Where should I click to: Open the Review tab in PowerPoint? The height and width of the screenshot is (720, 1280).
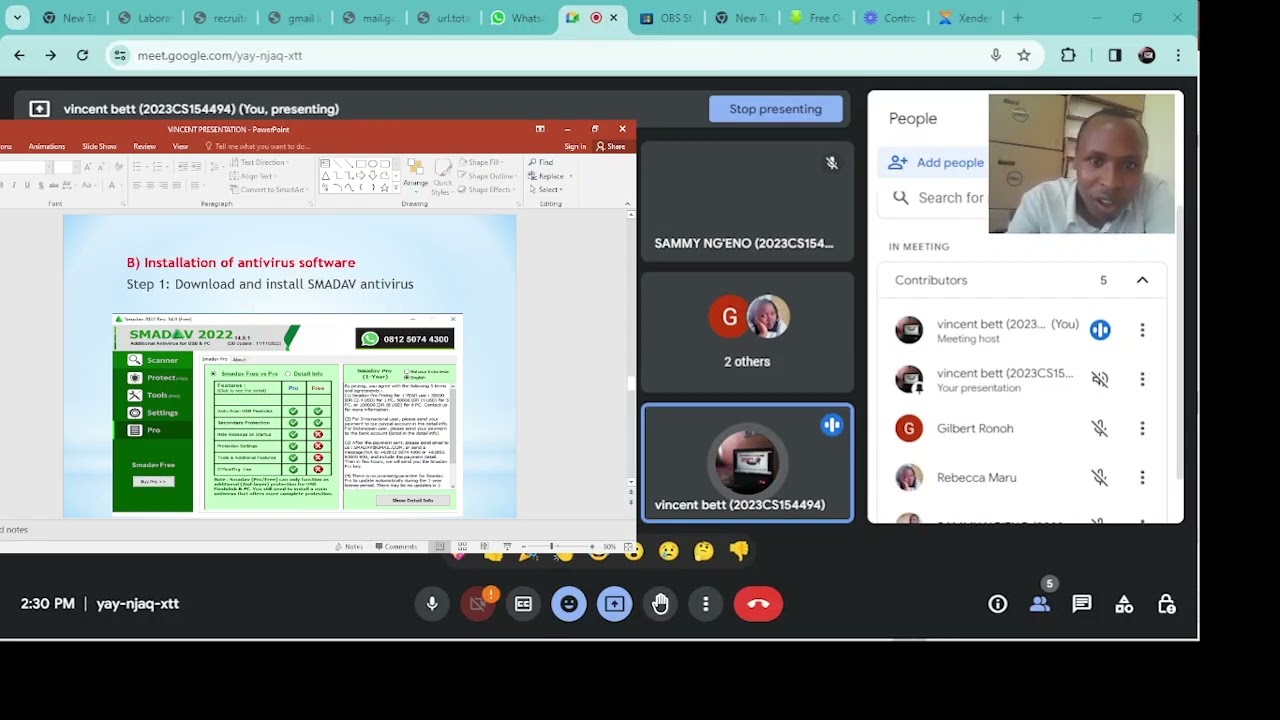pyautogui.click(x=144, y=147)
